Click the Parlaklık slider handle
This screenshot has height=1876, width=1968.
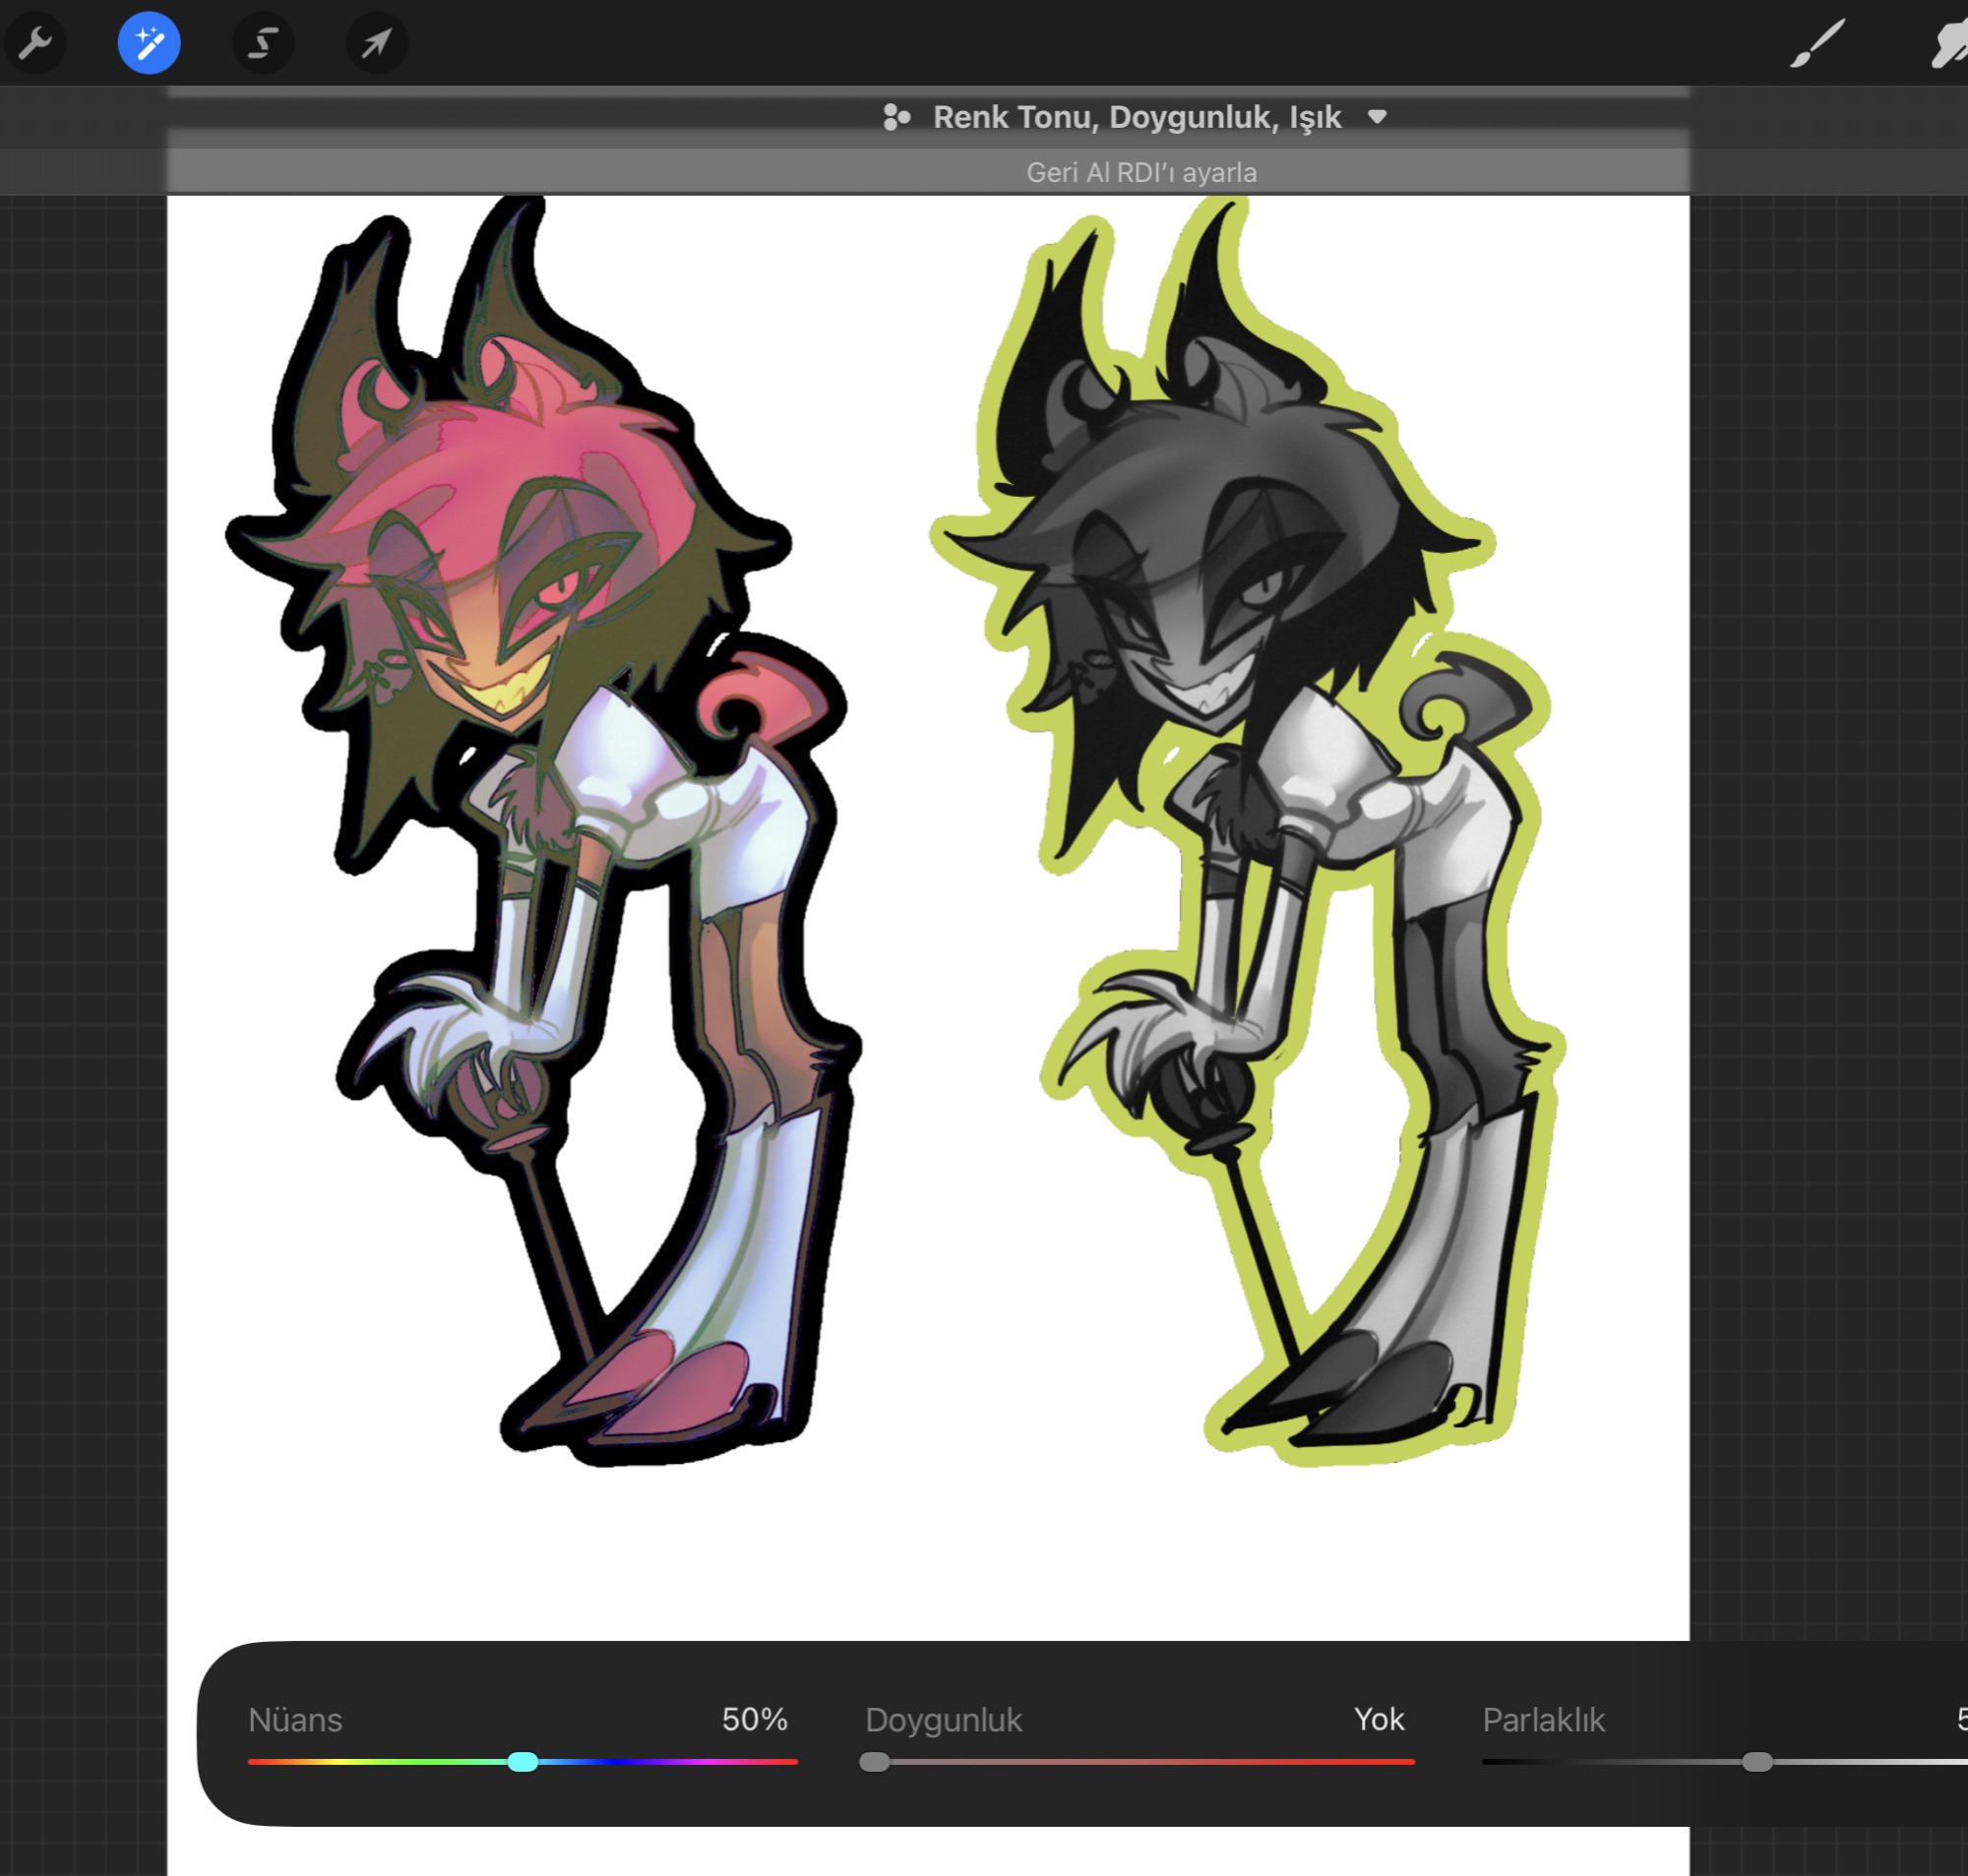(1757, 1761)
